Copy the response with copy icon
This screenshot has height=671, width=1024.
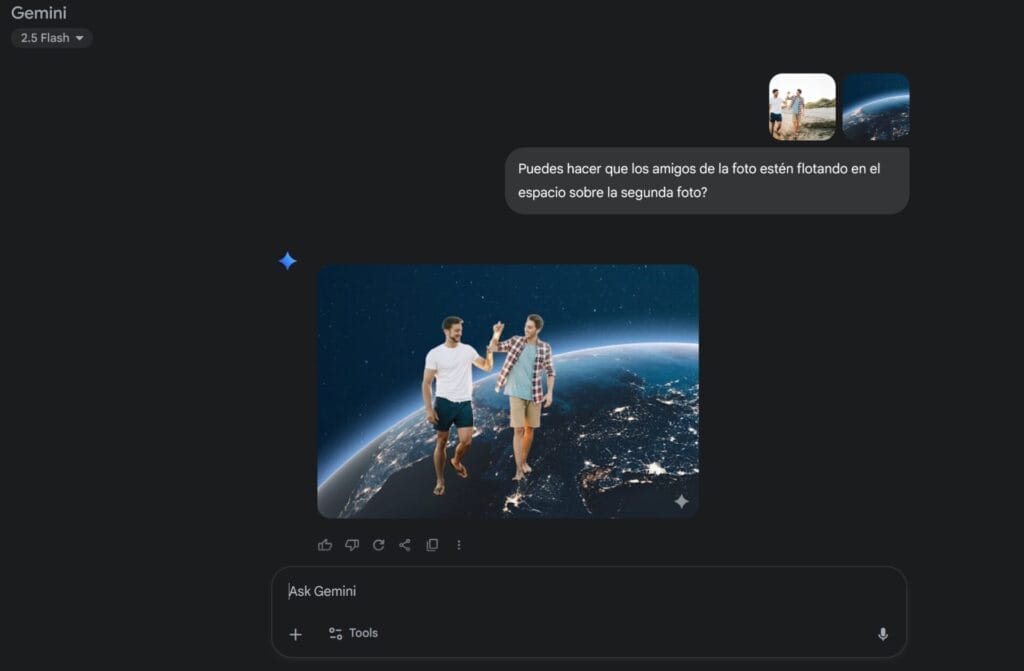[x=432, y=545]
